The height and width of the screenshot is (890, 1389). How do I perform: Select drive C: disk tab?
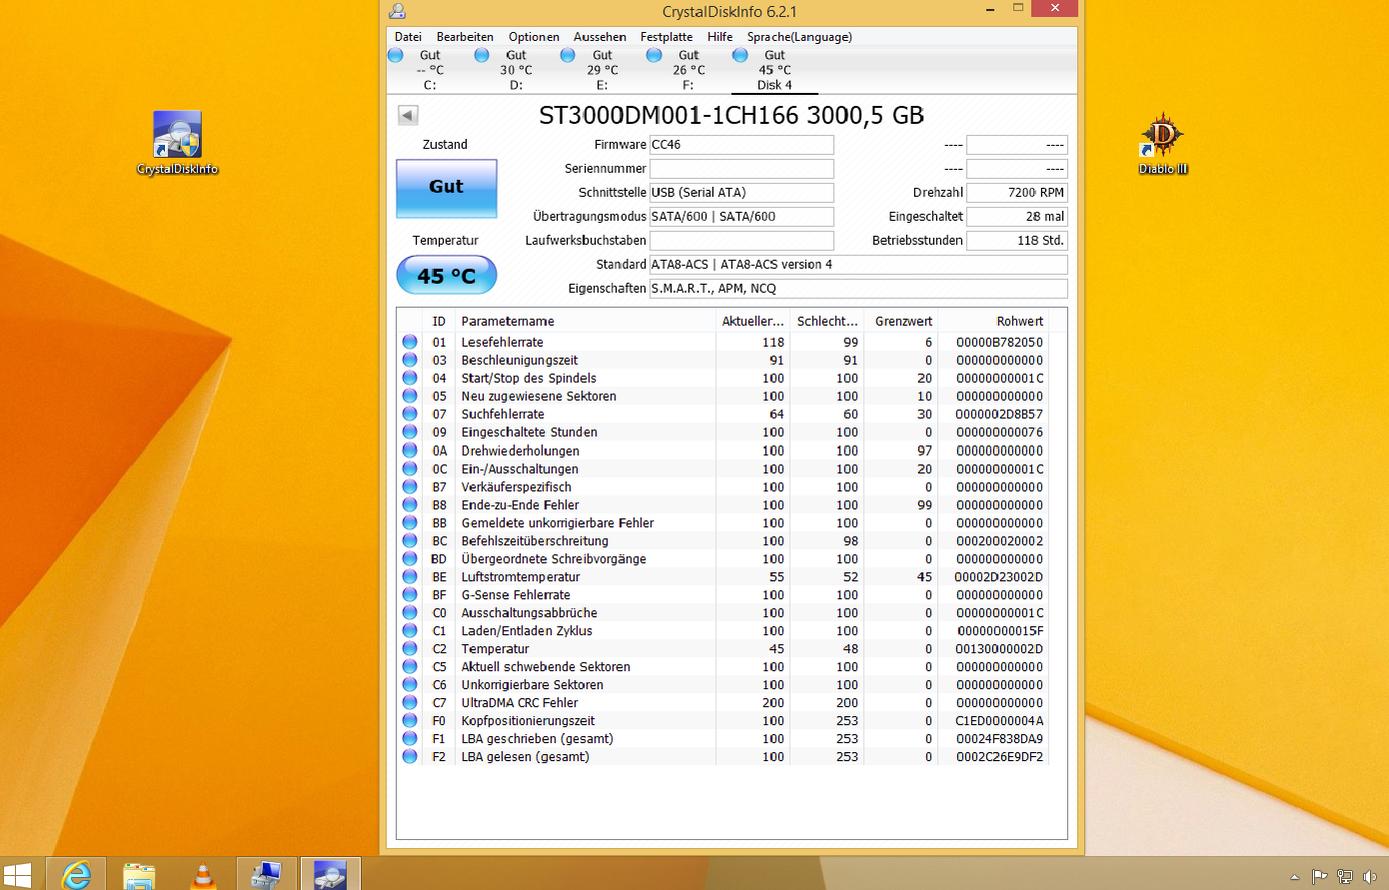tap(430, 70)
